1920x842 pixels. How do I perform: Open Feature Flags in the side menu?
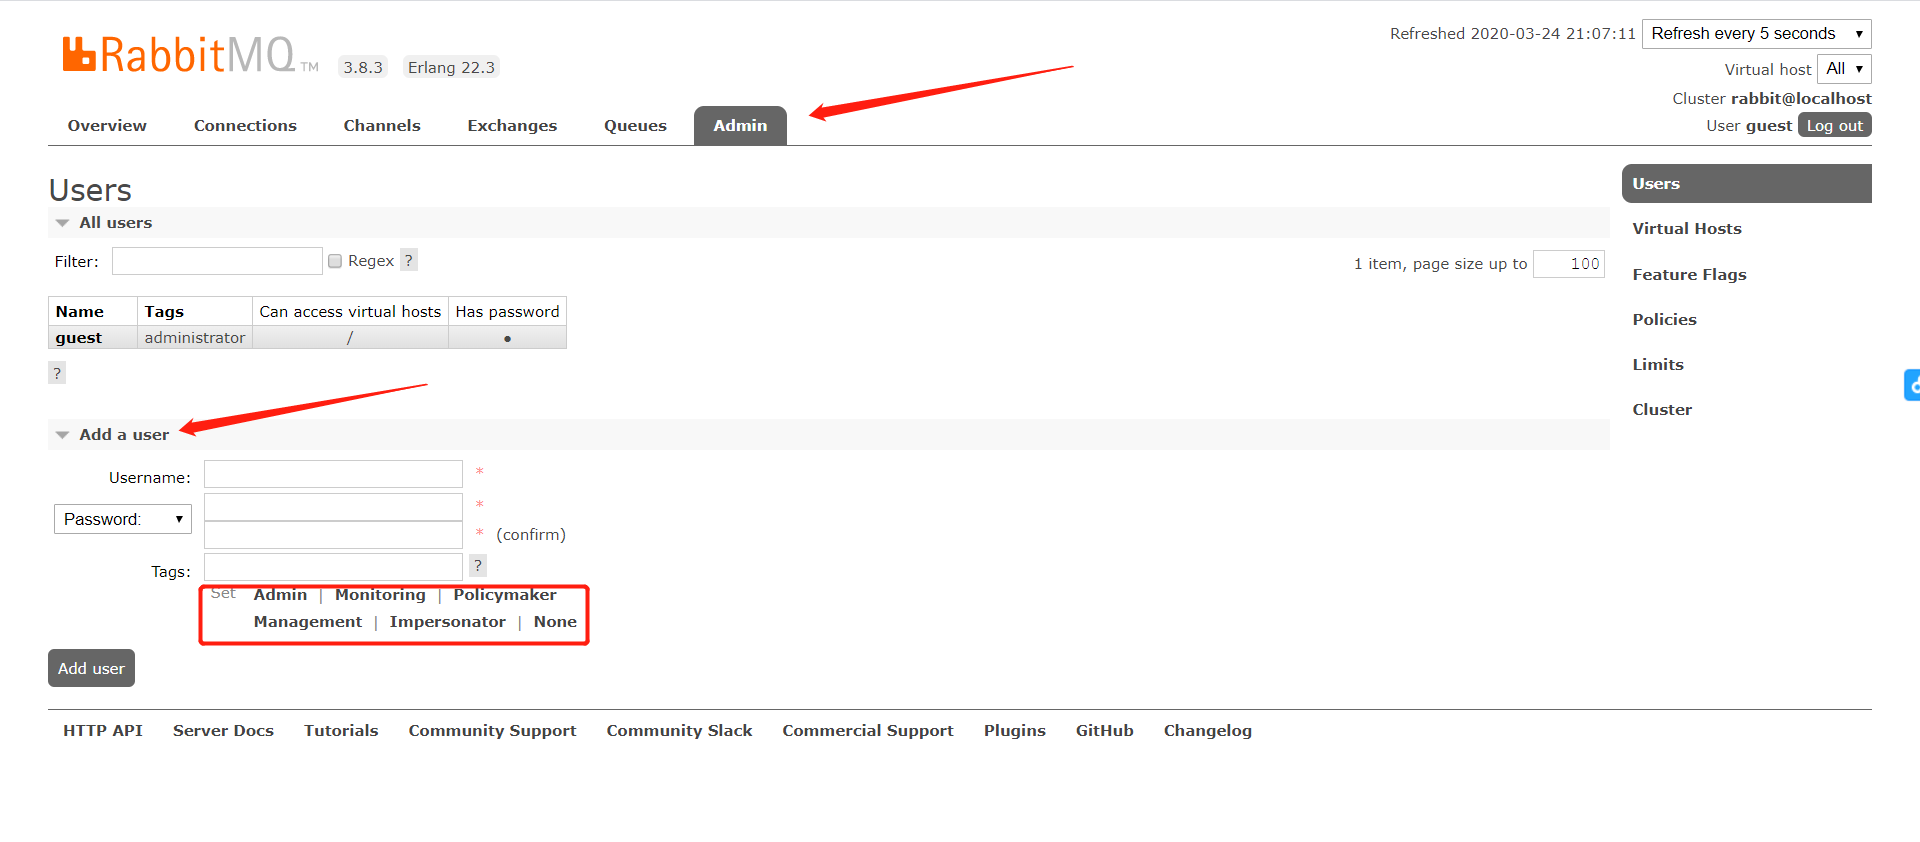pos(1689,275)
